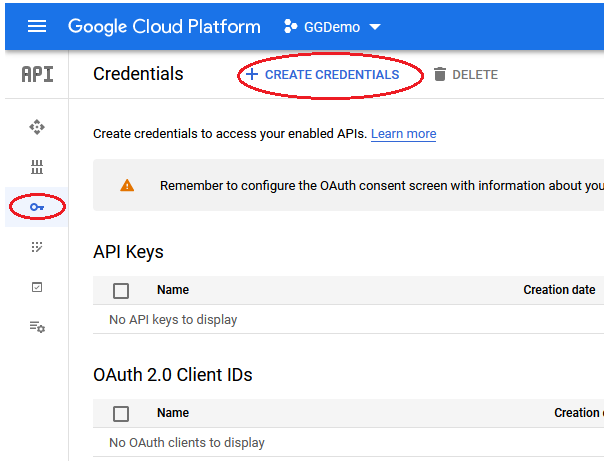The image size is (609, 461).
Task: Select the Credentials key icon
Action: 37,207
